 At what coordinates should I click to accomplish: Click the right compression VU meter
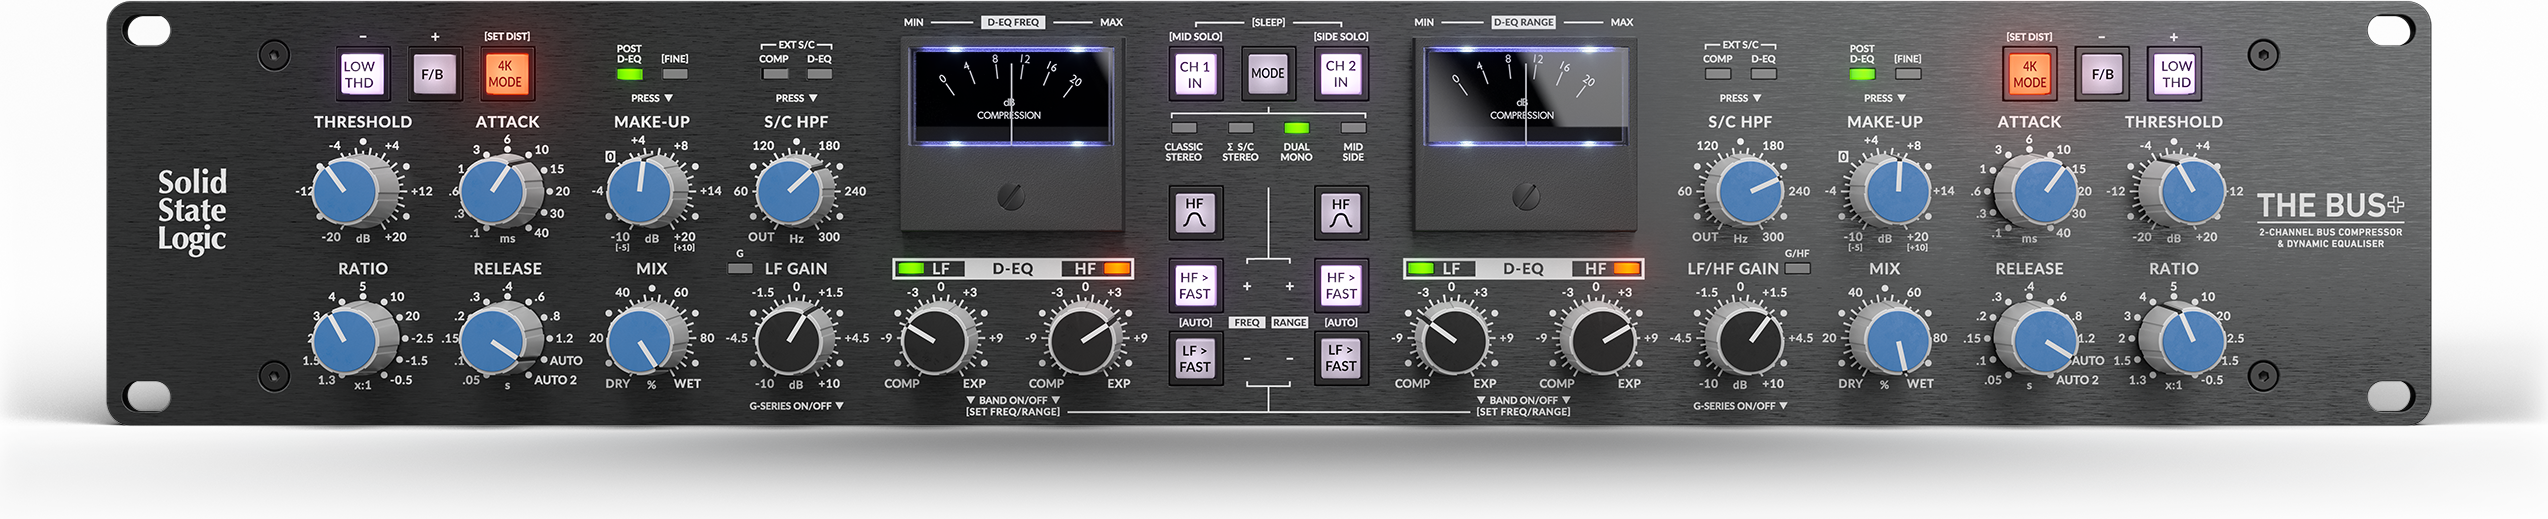pyautogui.click(x=1524, y=95)
